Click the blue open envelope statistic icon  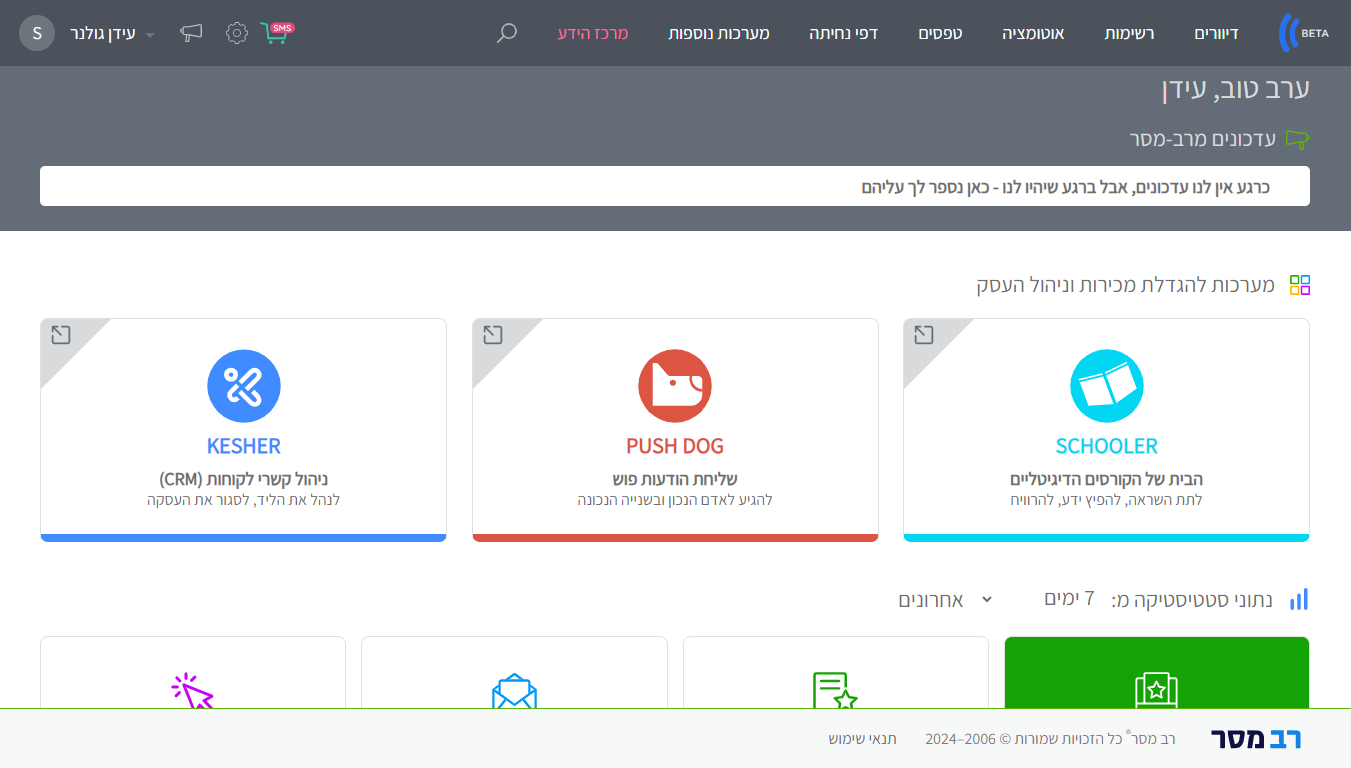point(514,692)
